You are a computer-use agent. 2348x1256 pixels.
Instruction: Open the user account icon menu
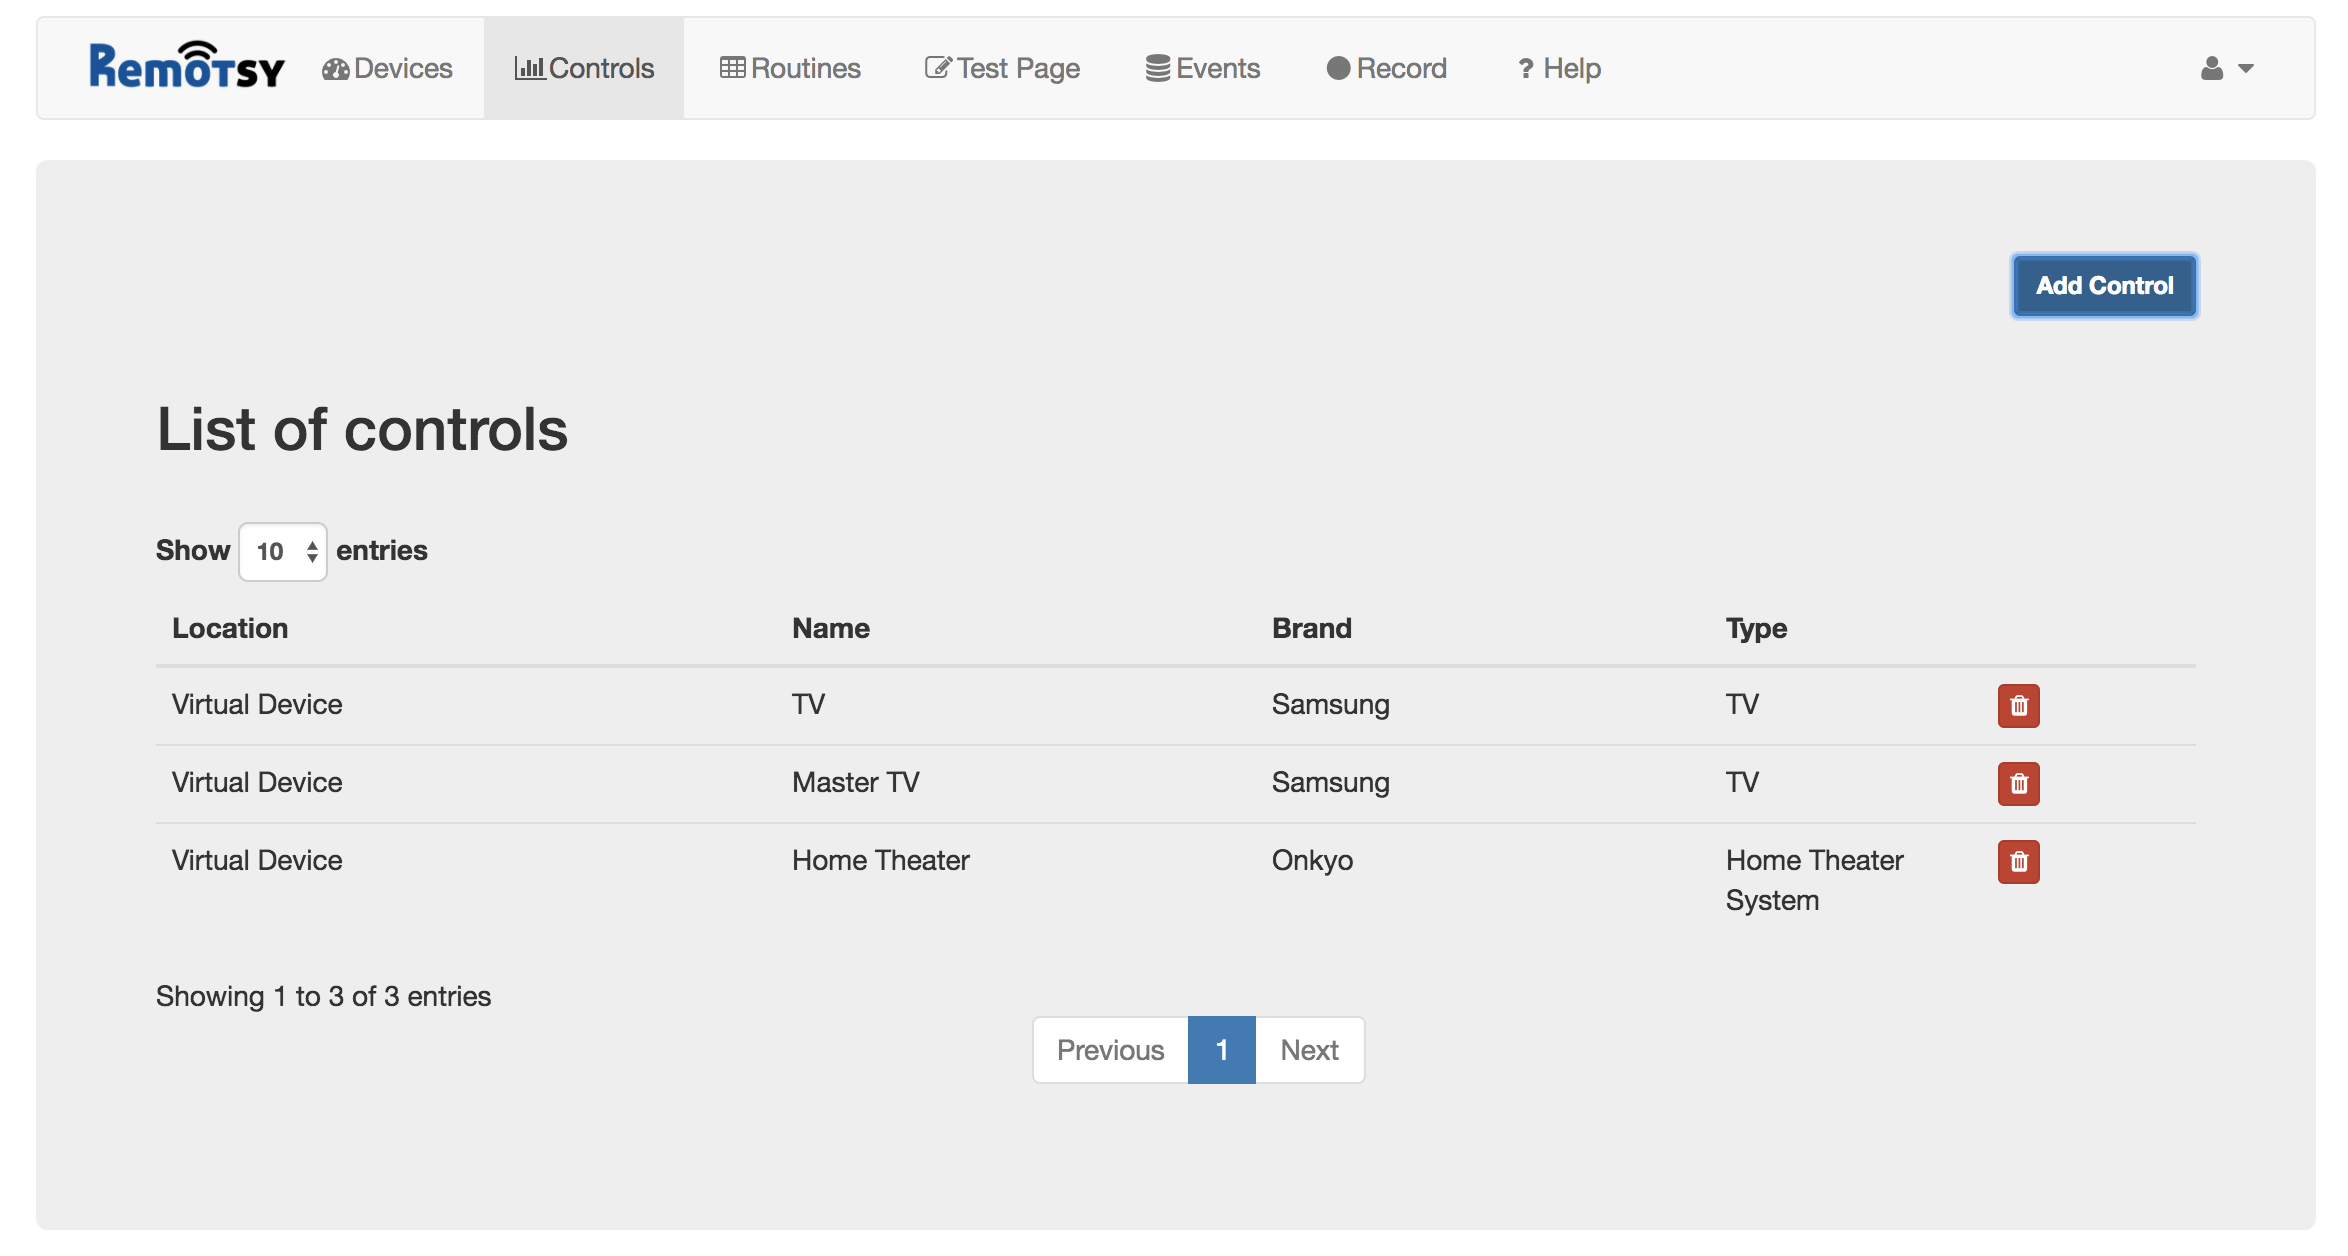tap(2226, 68)
